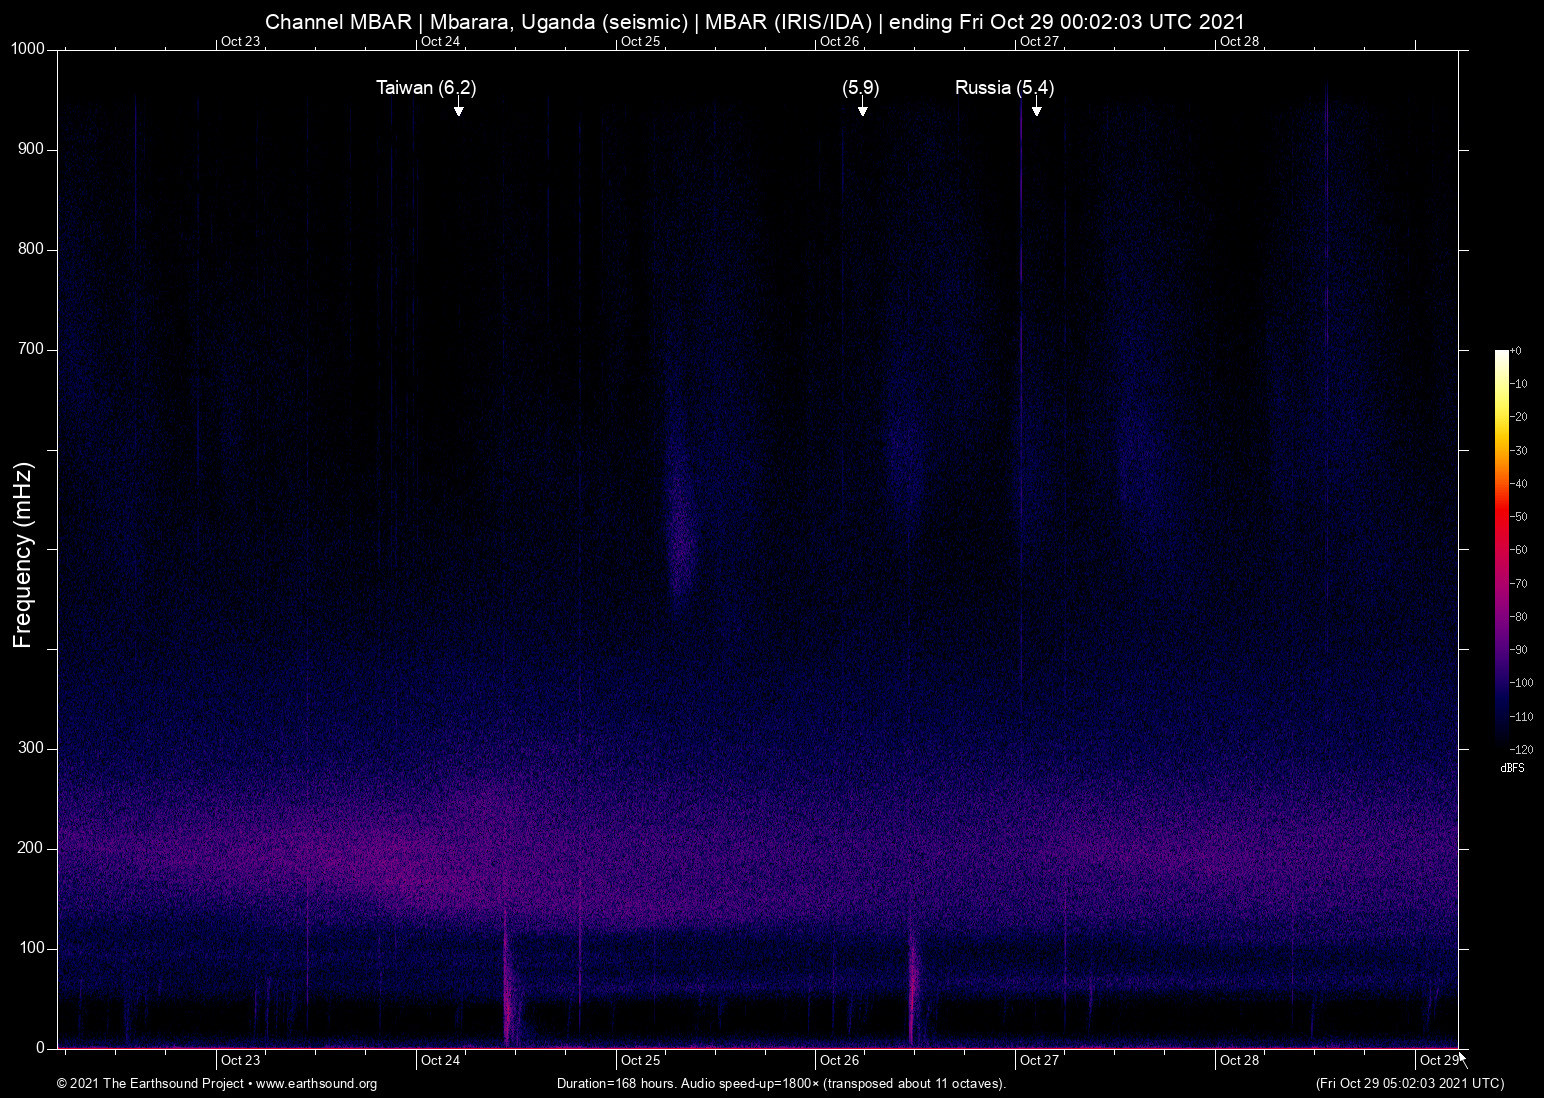
Task: Open the www.earthsound.org link in the footer
Action: (x=316, y=1084)
